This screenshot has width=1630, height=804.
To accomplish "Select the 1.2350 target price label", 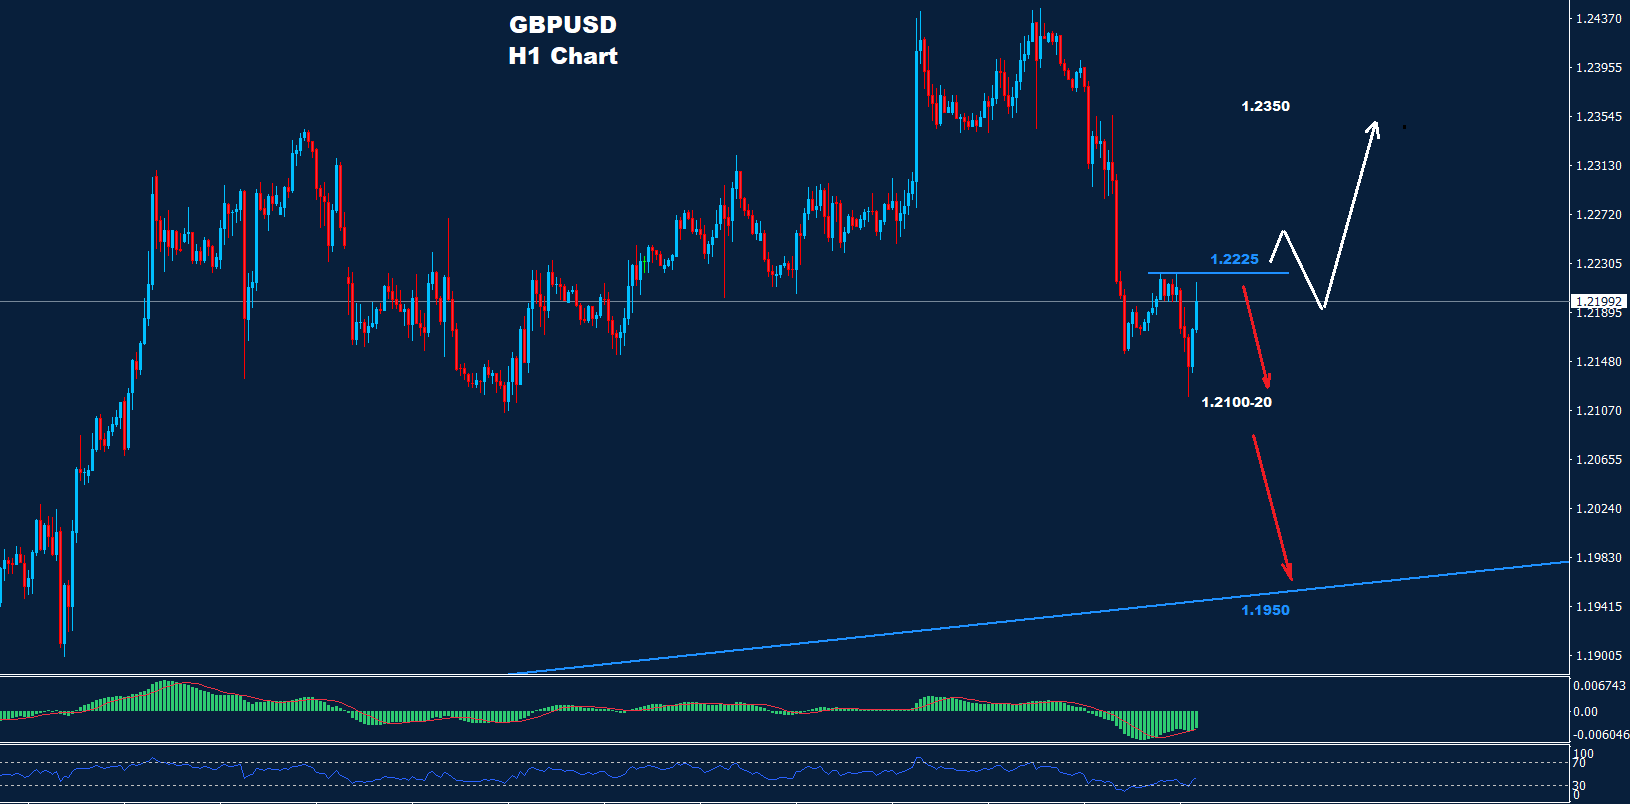I will tap(1265, 106).
